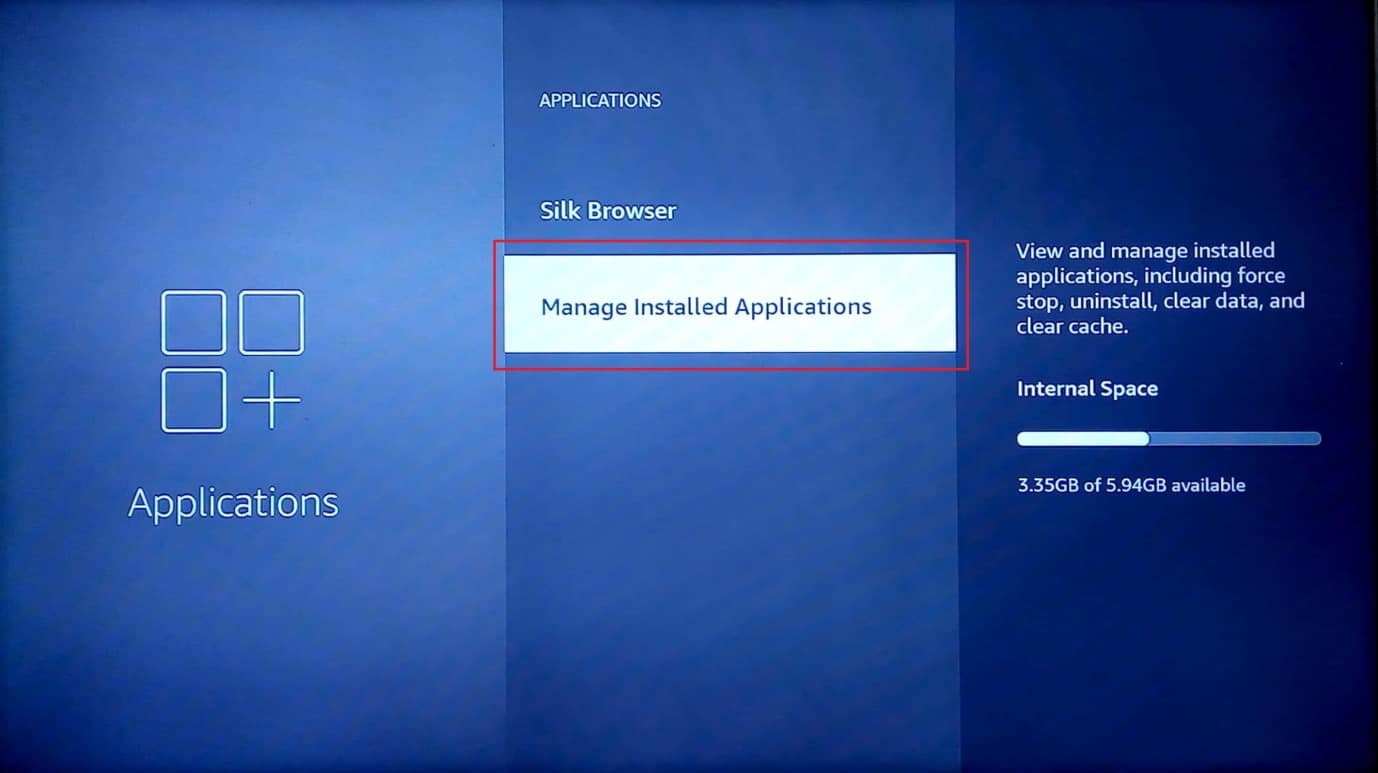Image resolution: width=1378 pixels, height=773 pixels.
Task: Open Silk Browser settings
Action: pos(608,211)
